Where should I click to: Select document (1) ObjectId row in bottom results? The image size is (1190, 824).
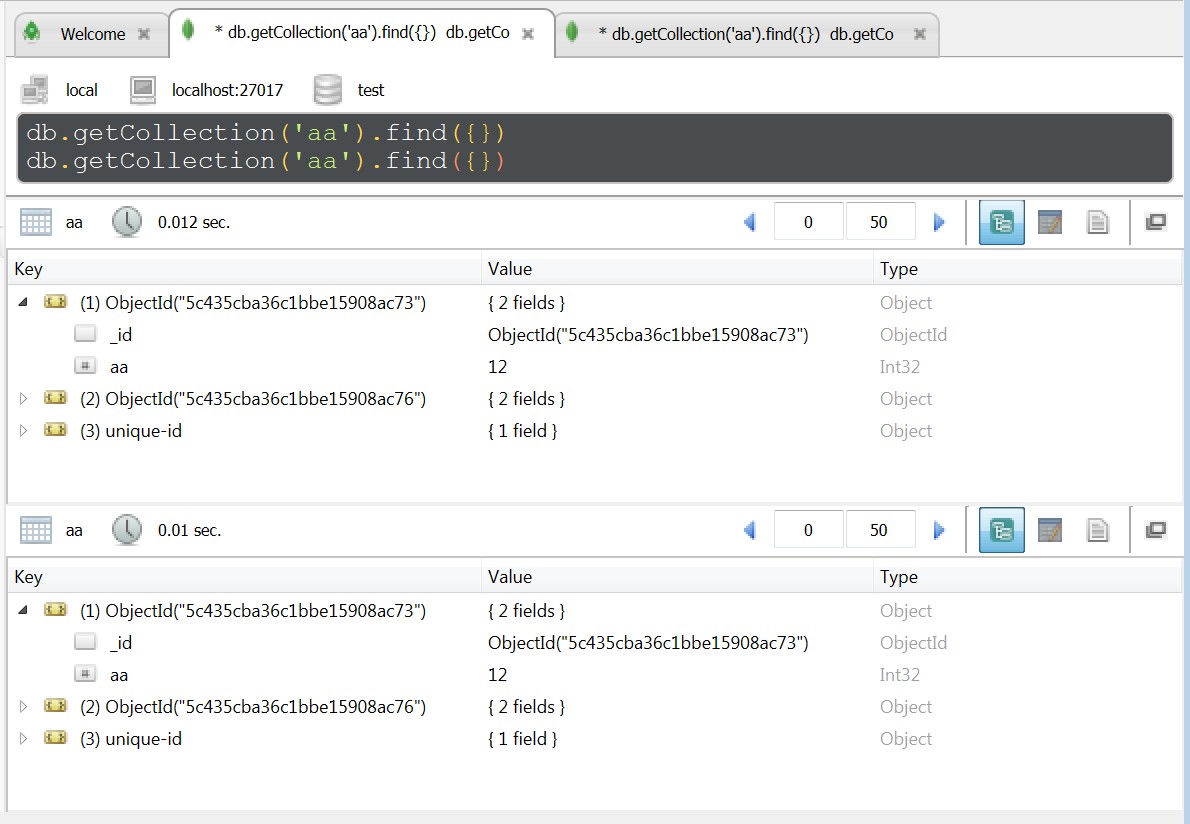click(595, 611)
